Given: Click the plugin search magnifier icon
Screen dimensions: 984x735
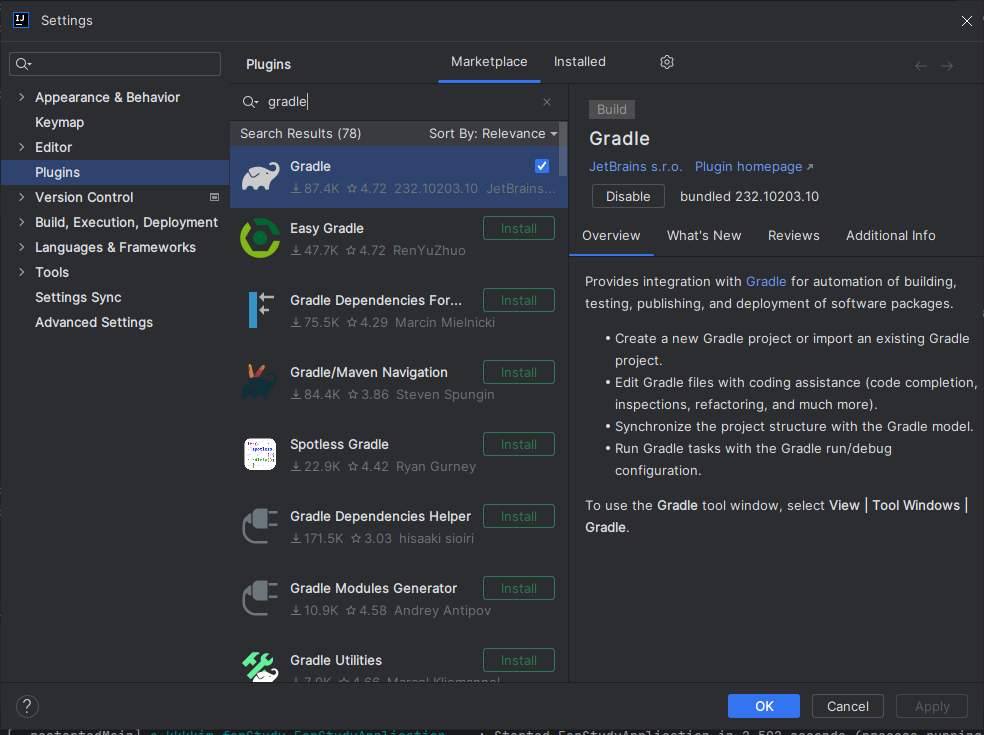Looking at the screenshot, I should click(x=250, y=102).
